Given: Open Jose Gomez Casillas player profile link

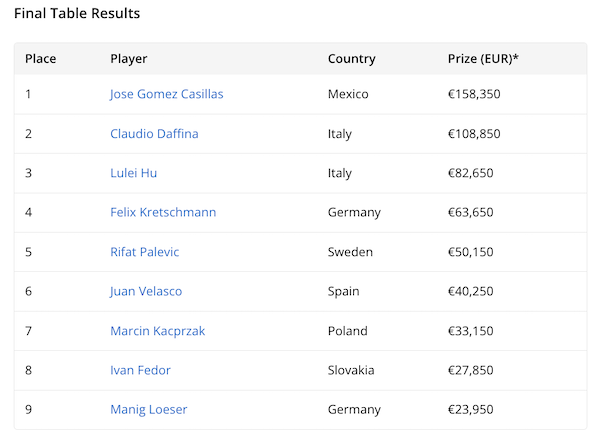Looking at the screenshot, I should [x=166, y=94].
